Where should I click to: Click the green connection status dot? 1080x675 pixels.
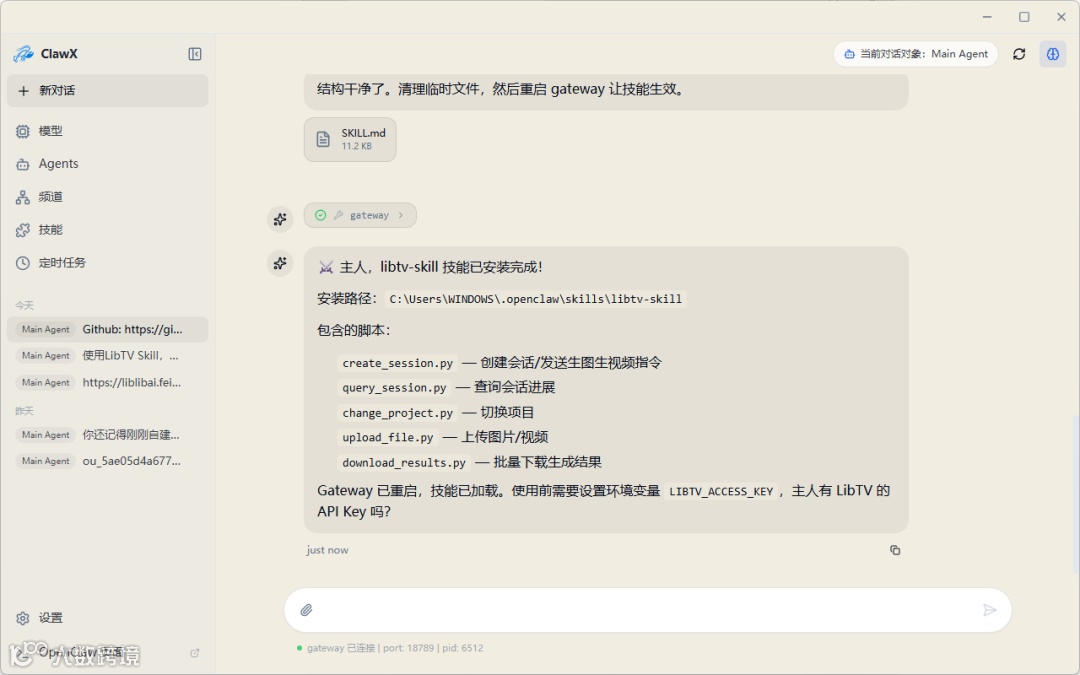[x=299, y=647]
